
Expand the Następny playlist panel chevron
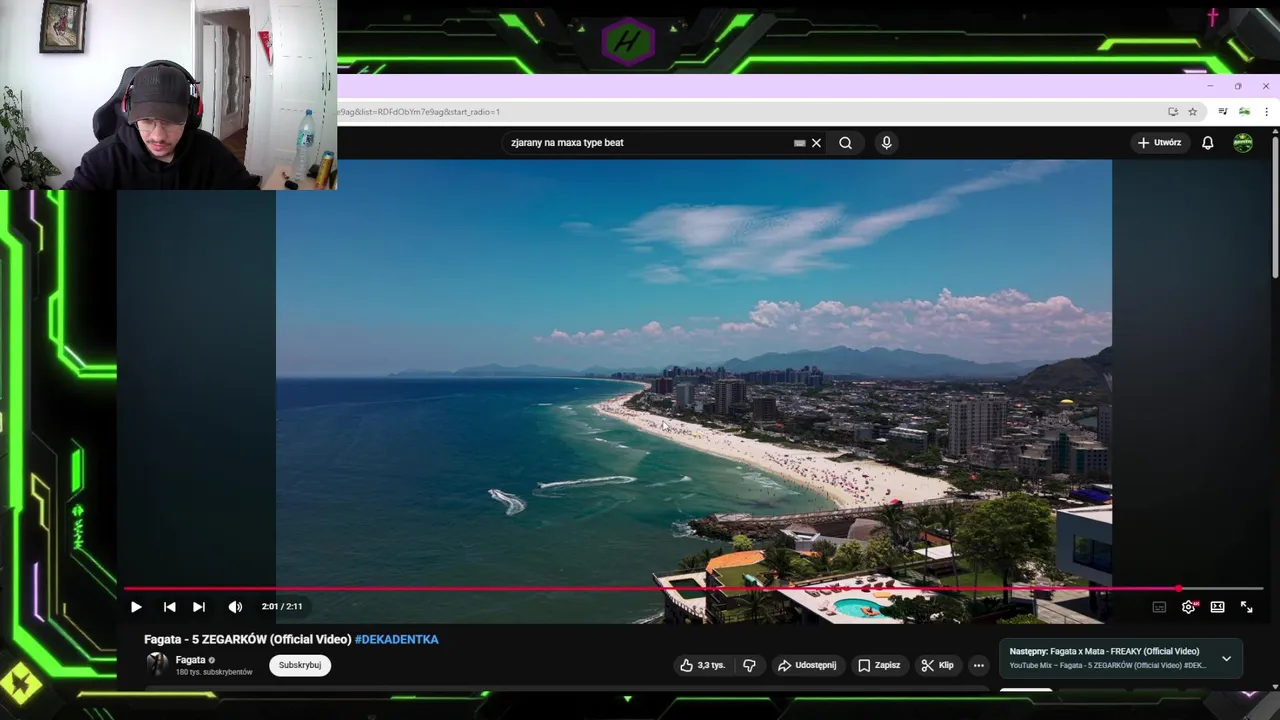point(1226,659)
